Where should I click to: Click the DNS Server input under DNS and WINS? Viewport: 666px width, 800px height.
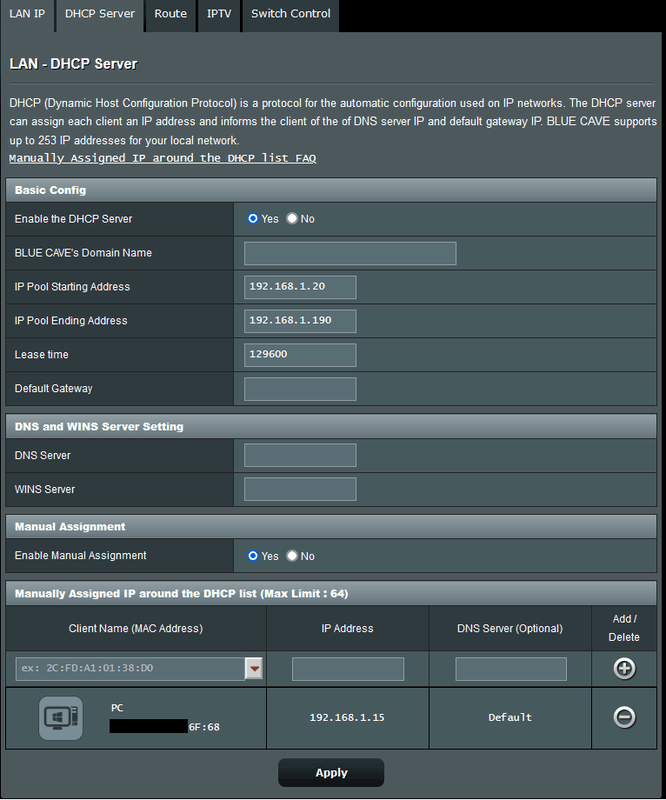[300, 455]
